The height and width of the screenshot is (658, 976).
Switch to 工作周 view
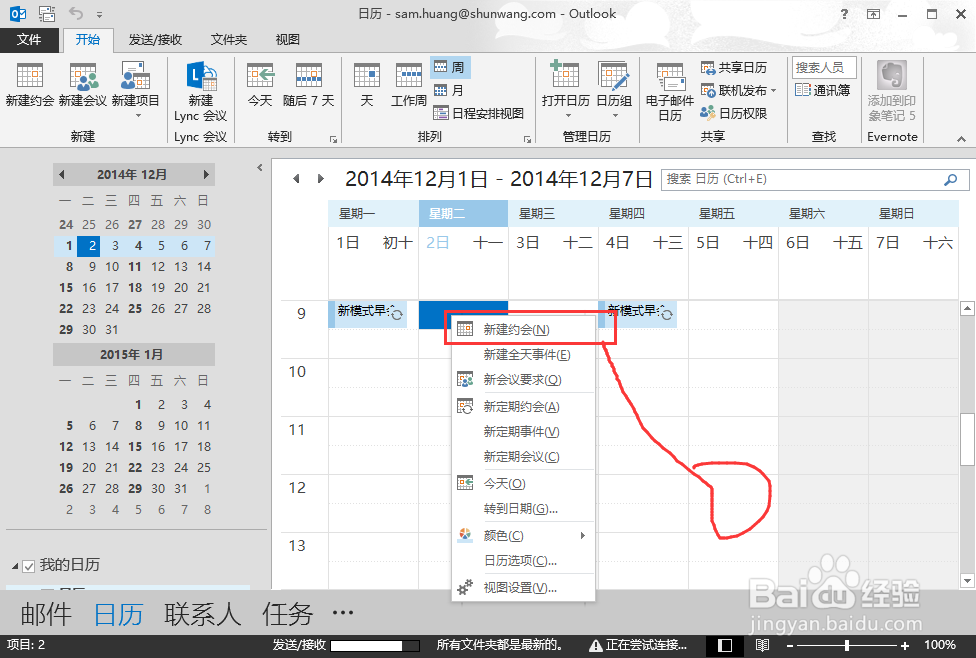[x=408, y=85]
